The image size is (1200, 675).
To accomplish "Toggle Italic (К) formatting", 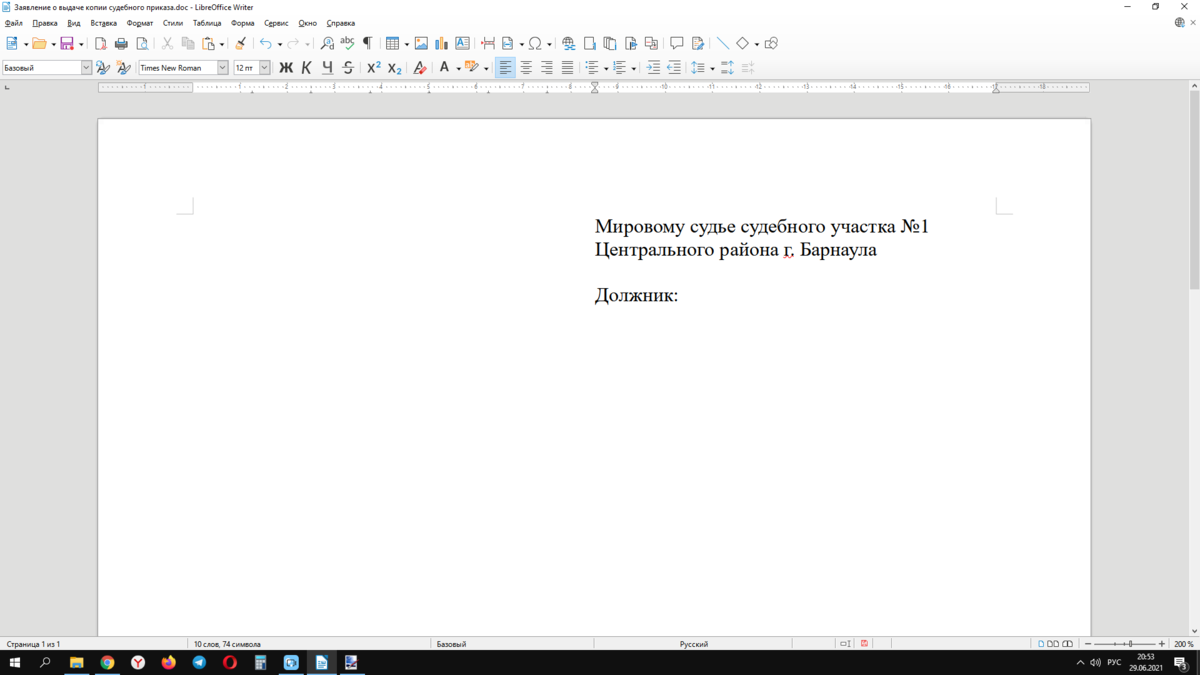I will [306, 68].
